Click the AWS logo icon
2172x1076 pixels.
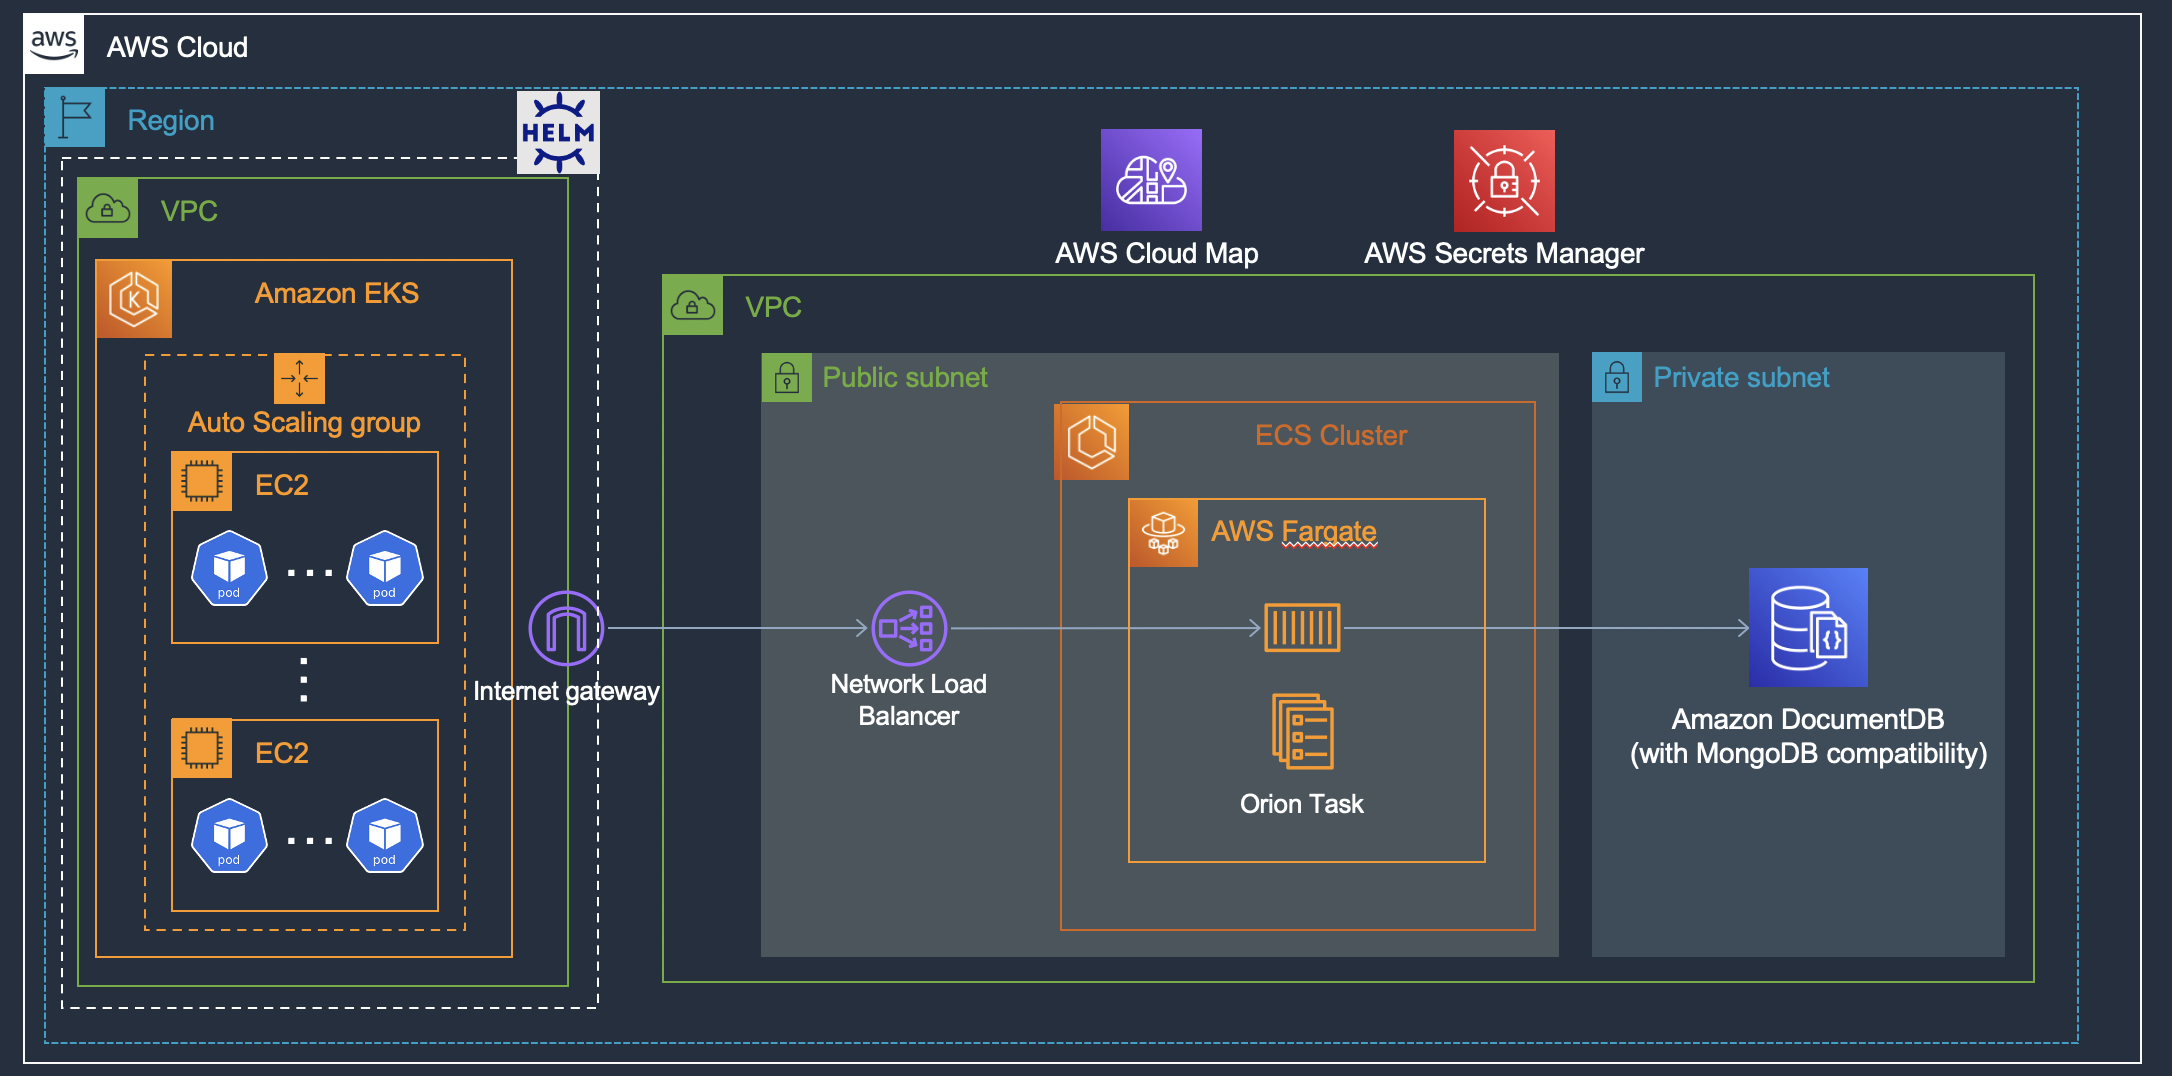tap(54, 45)
